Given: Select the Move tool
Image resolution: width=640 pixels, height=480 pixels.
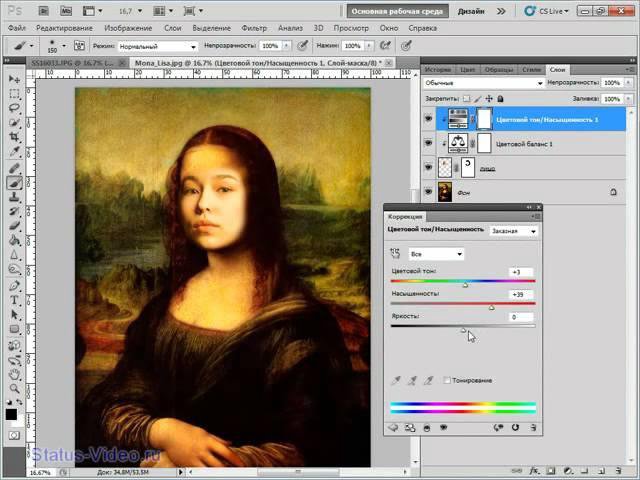Looking at the screenshot, I should [x=15, y=77].
